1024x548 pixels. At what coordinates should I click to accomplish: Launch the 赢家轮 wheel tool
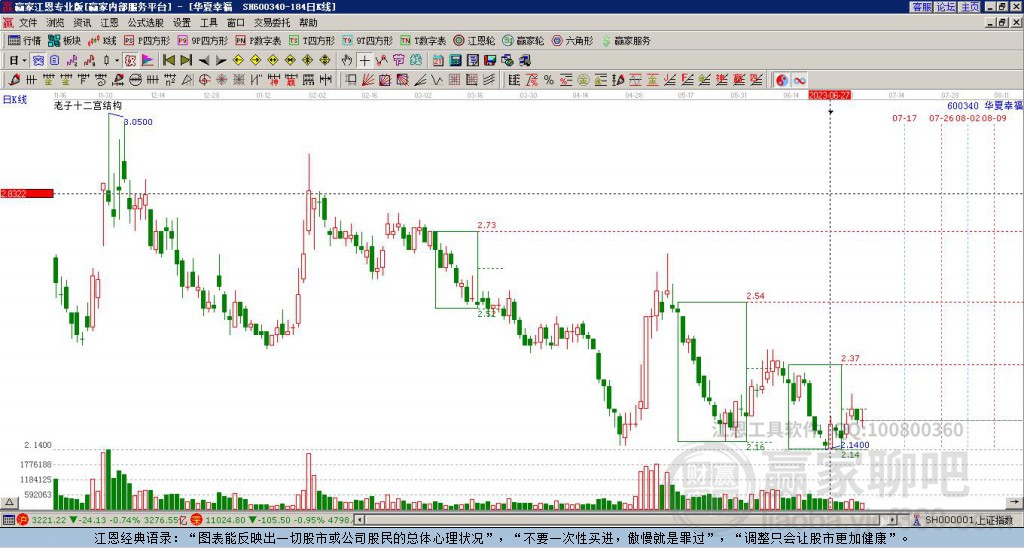coord(523,40)
